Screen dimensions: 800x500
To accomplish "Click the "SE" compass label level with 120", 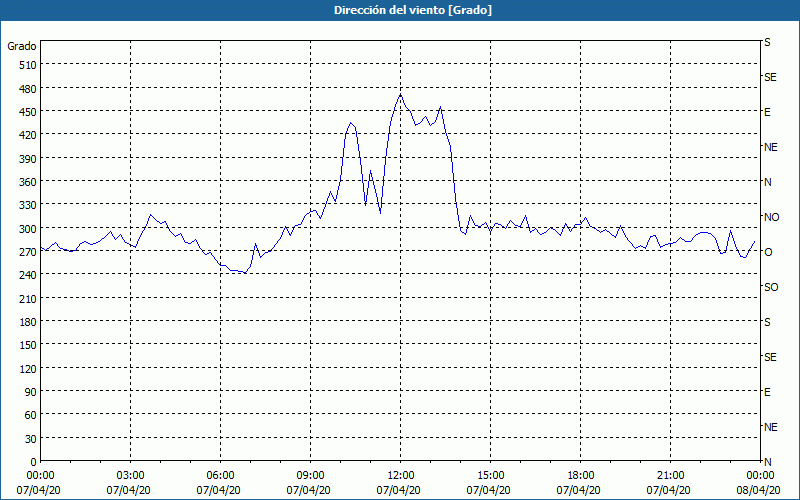I will [x=770, y=357].
